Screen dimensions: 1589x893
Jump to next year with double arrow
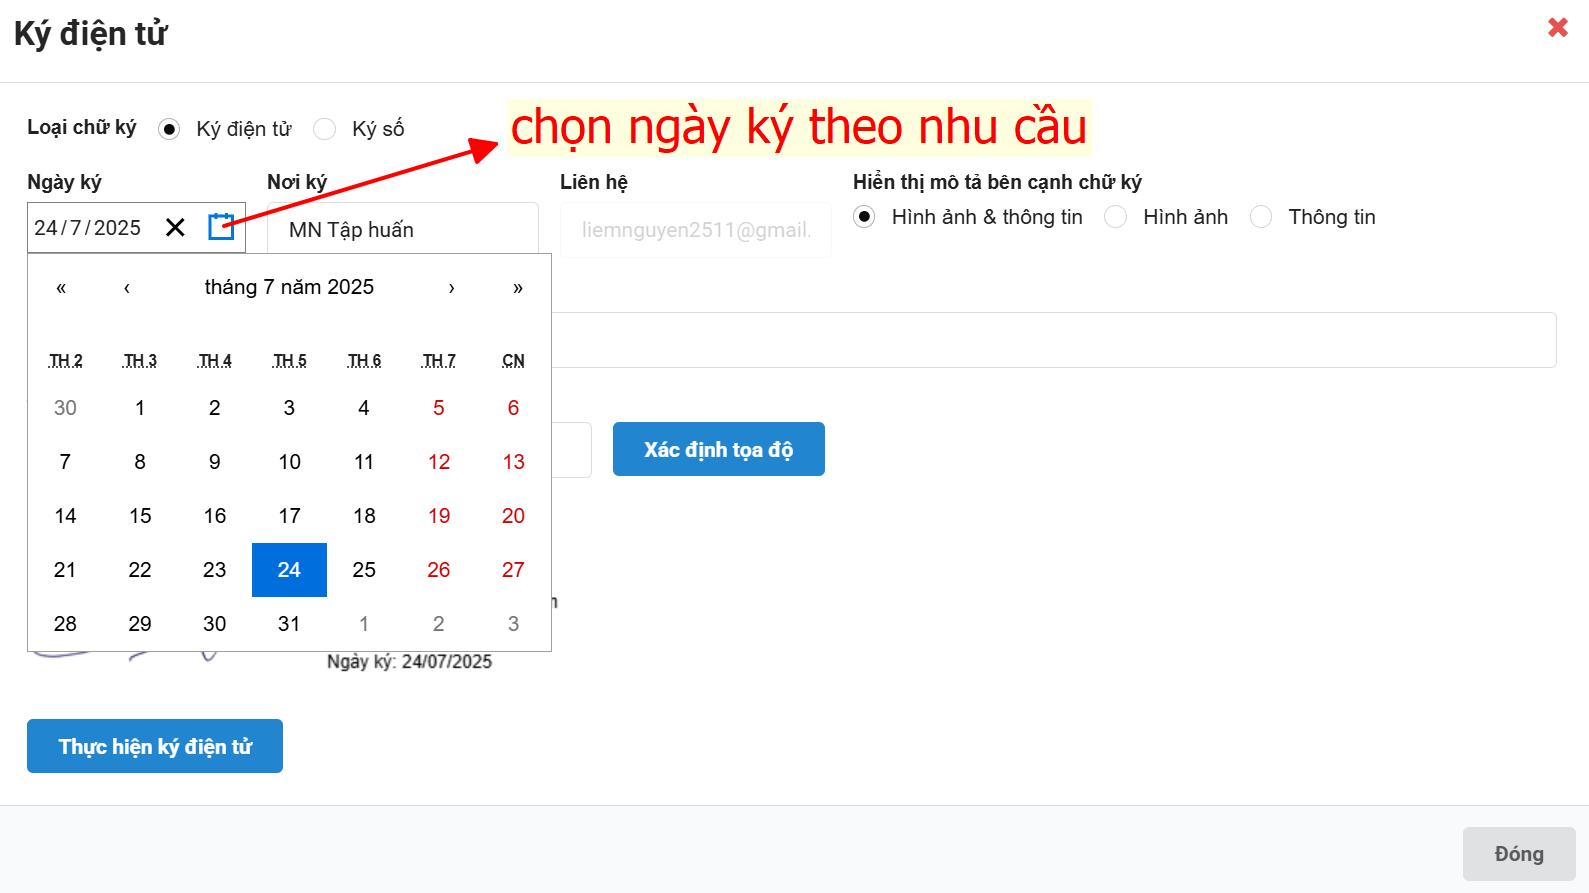tap(517, 288)
